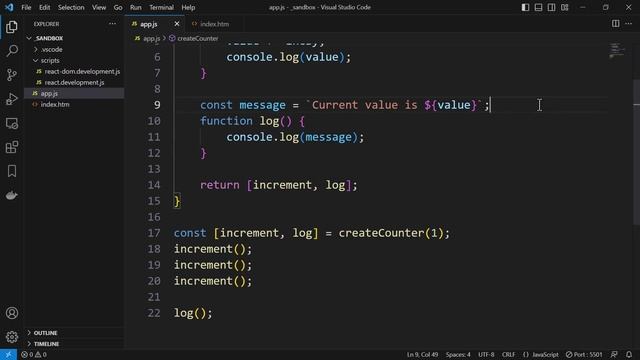Image resolution: width=640 pixels, height=360 pixels.
Task: Expand the TIMELINE section
Action: tap(74, 344)
